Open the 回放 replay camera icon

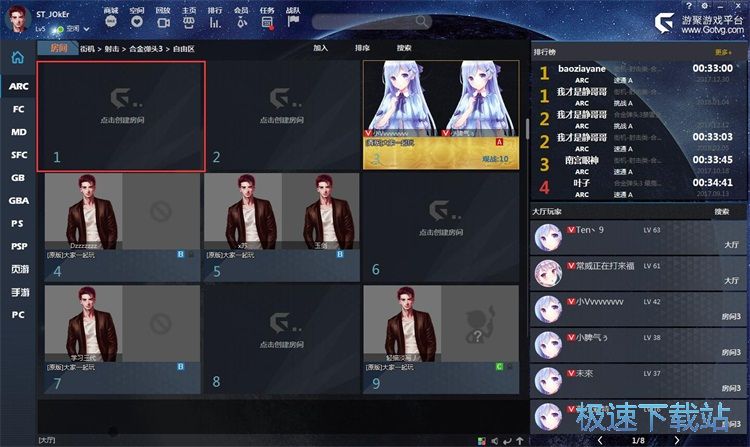(x=164, y=22)
